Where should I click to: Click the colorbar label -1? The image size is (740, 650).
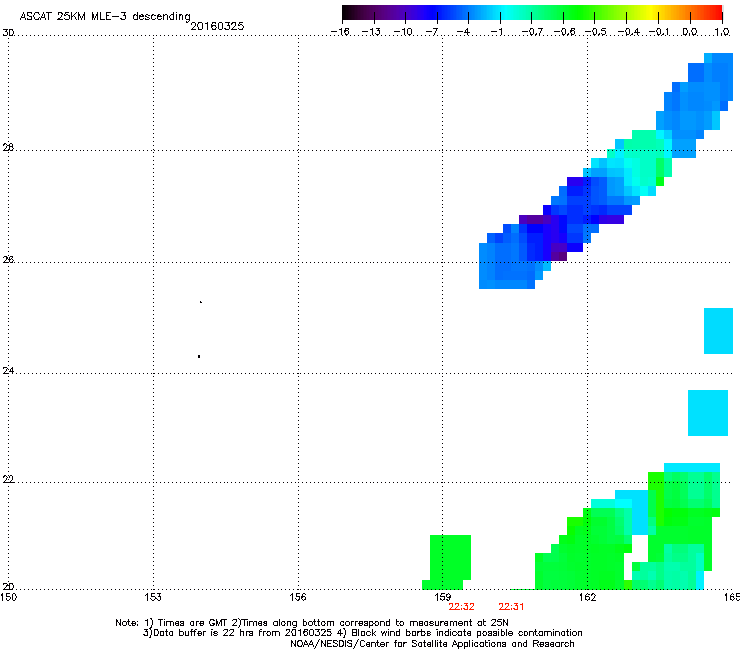click(496, 32)
